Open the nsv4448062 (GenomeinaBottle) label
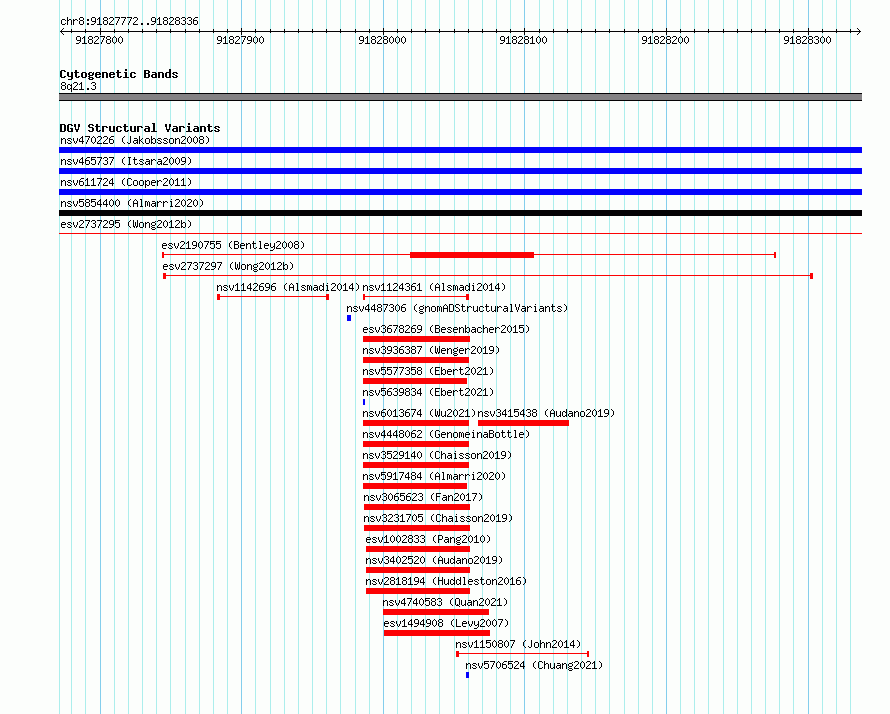 (x=446, y=434)
